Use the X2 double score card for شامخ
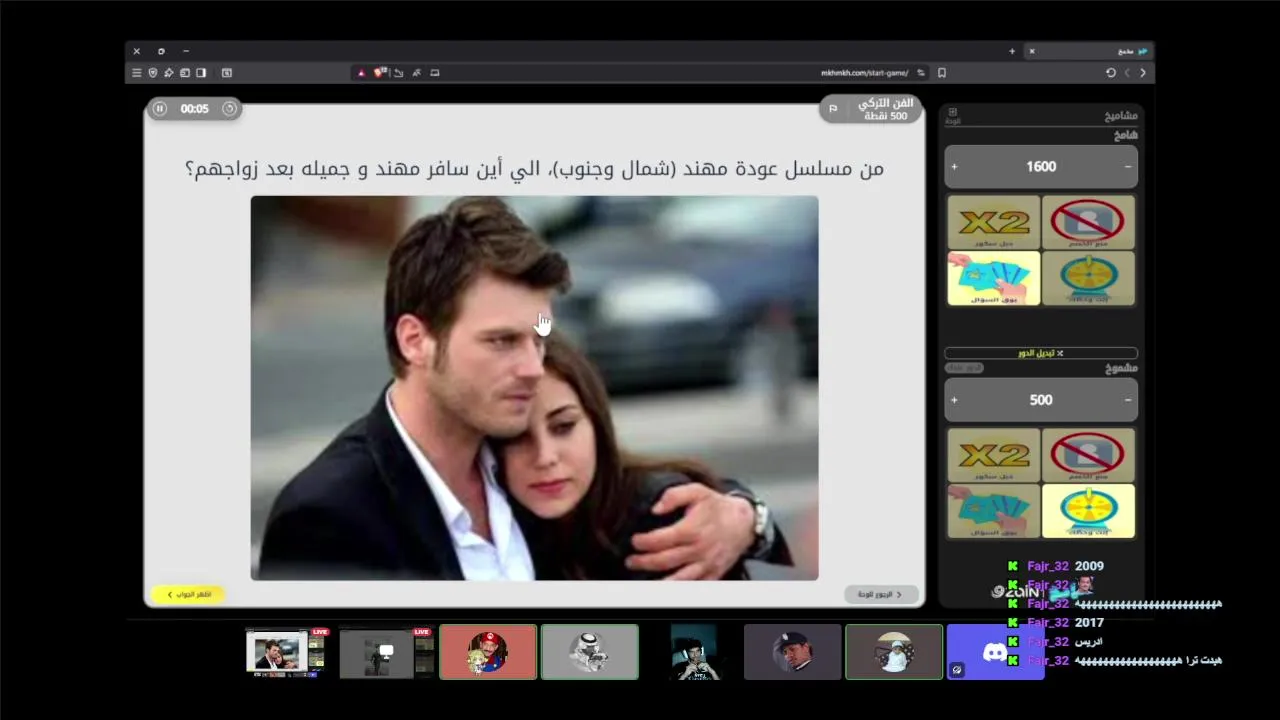Image resolution: width=1280 pixels, height=720 pixels. tap(994, 222)
